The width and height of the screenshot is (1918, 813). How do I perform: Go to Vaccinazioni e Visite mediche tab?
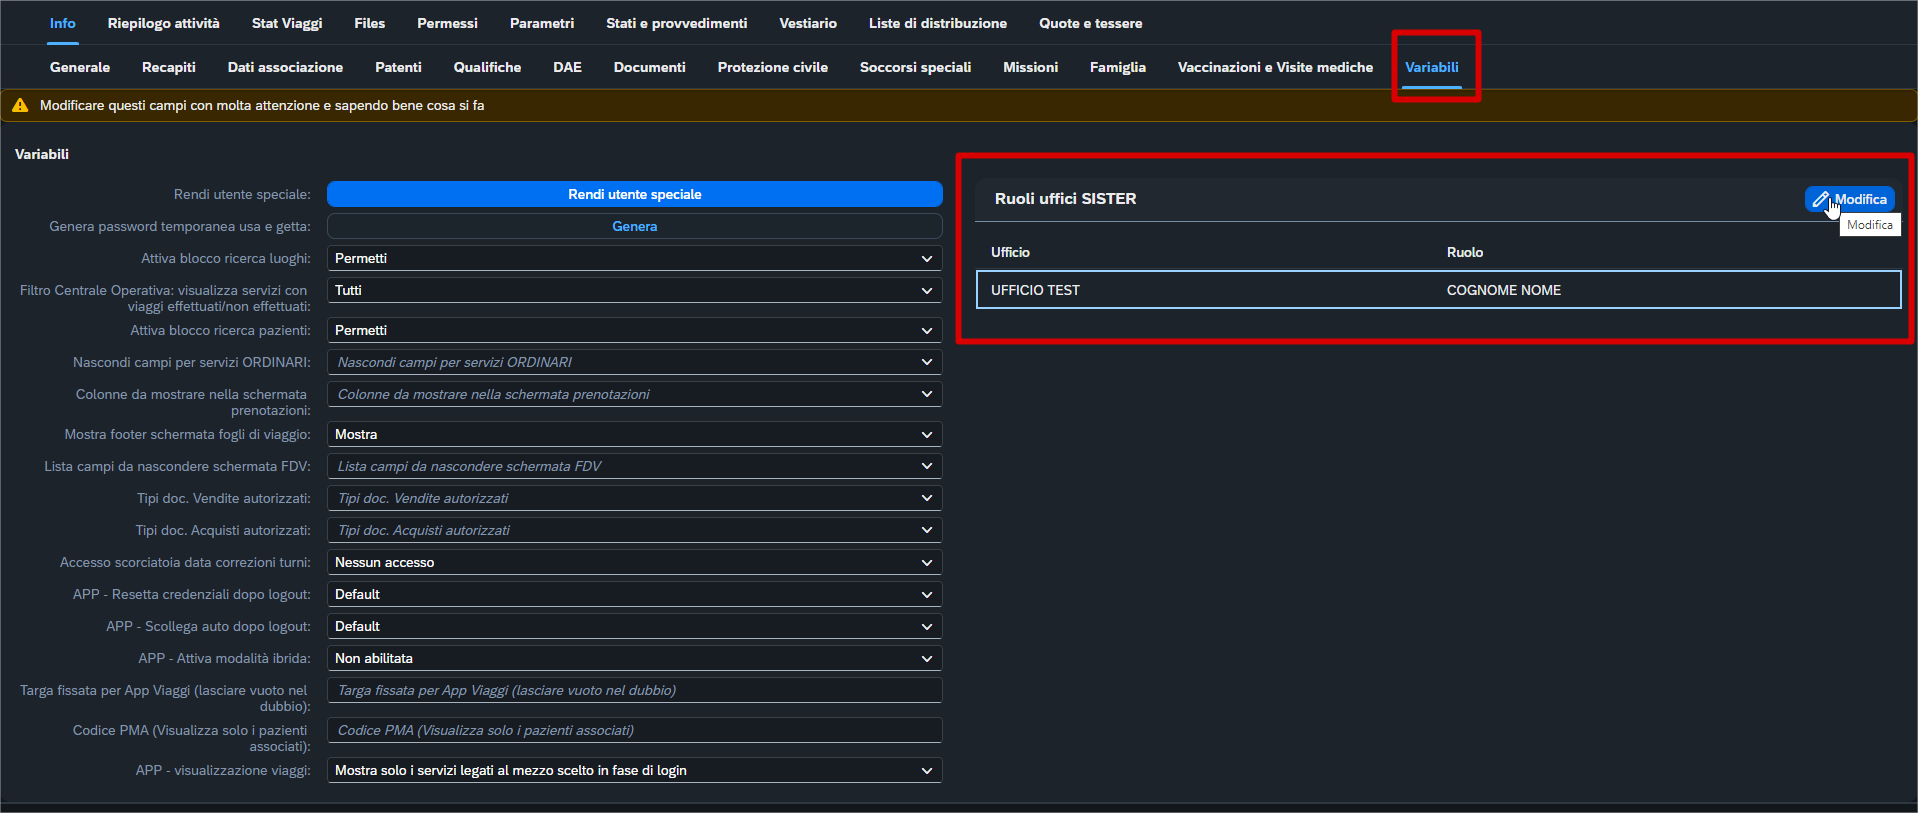click(x=1275, y=67)
